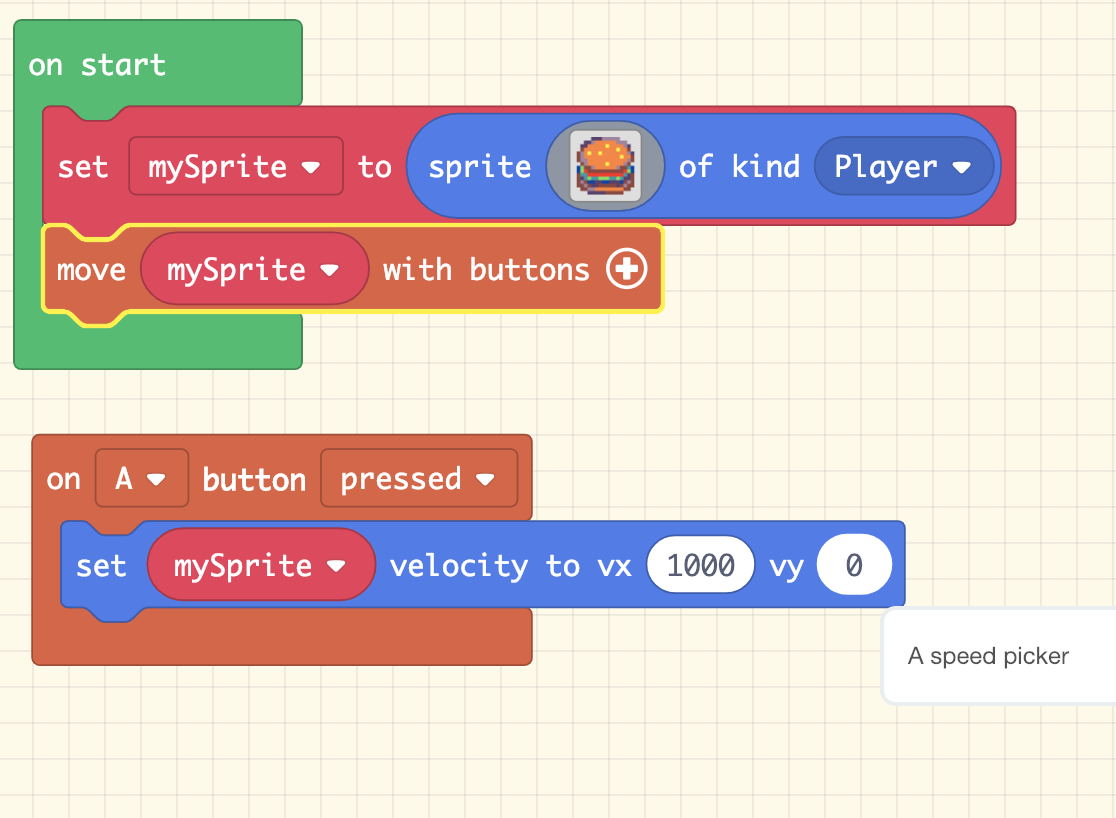
Task: Open the burger sprite editor by clicking its image
Action: pos(604,166)
